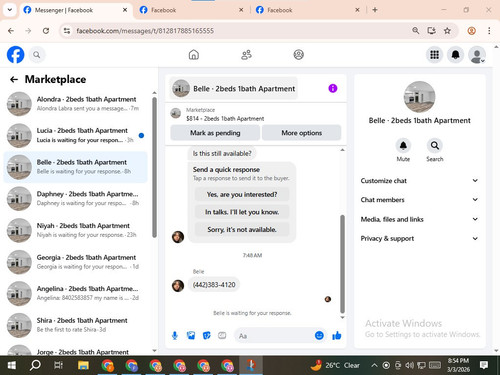Click back arrow next to Marketplace
The image size is (500, 375).
(14, 79)
